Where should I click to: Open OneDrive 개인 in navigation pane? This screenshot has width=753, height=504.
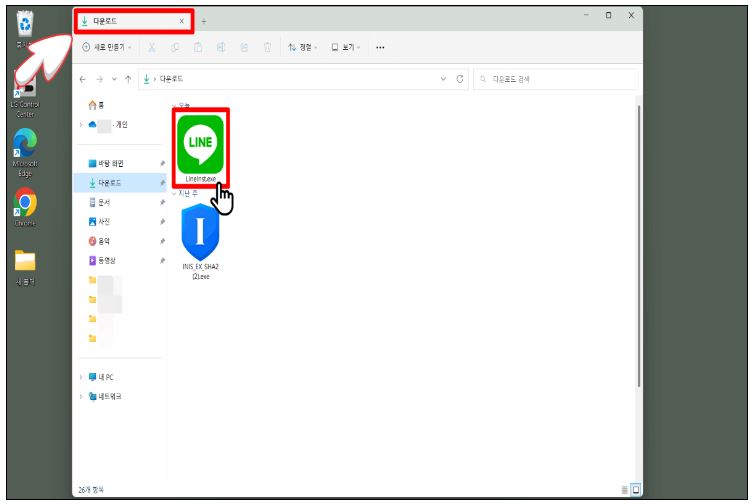[108, 125]
